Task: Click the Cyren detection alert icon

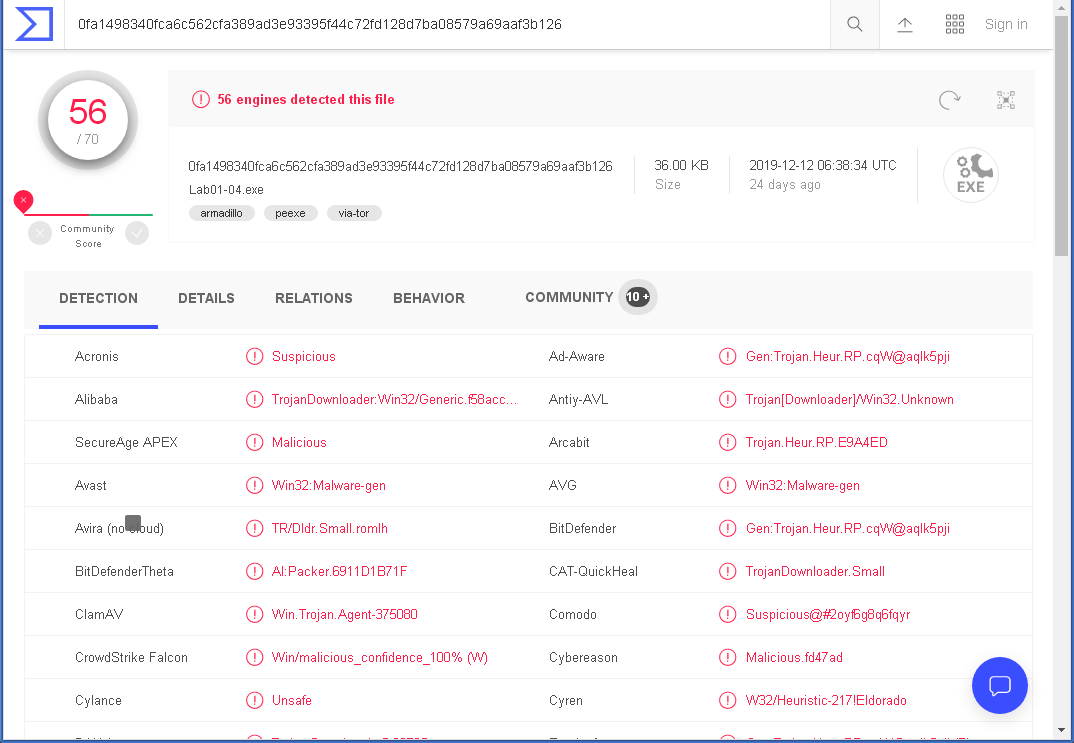Action: click(x=727, y=701)
